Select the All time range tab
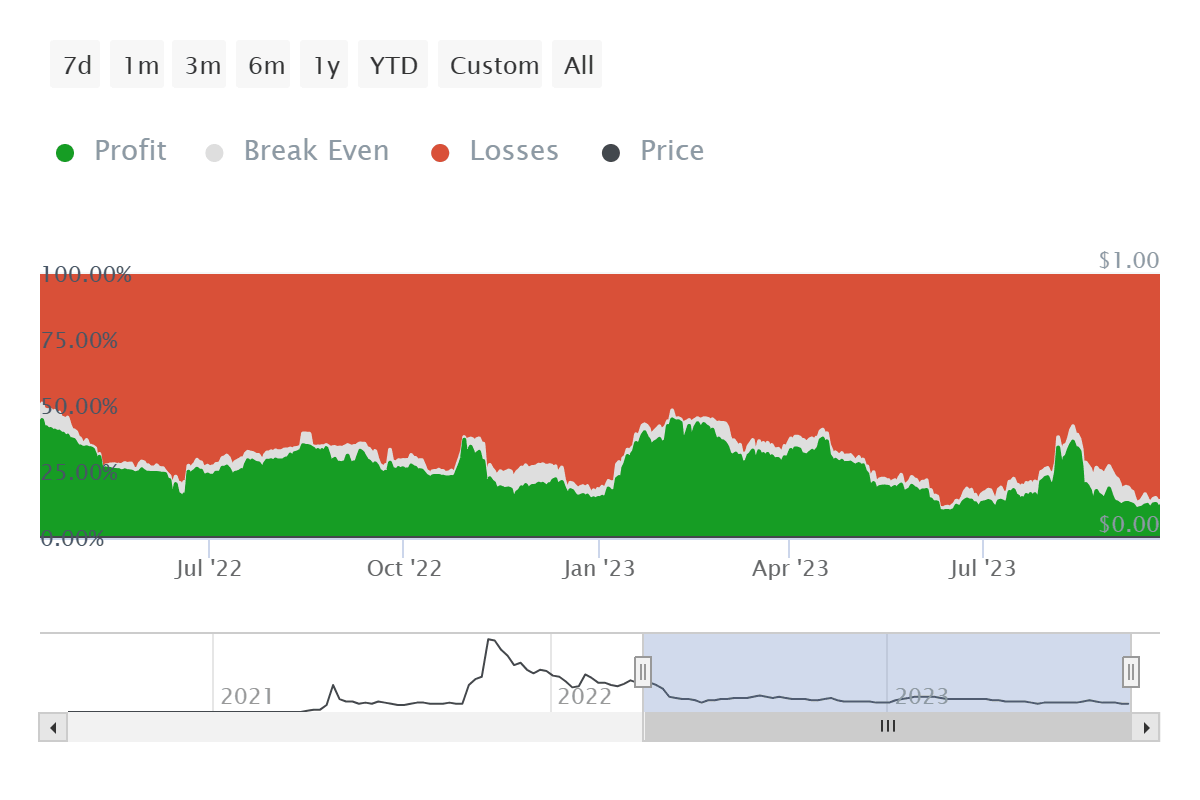 pyautogui.click(x=576, y=64)
